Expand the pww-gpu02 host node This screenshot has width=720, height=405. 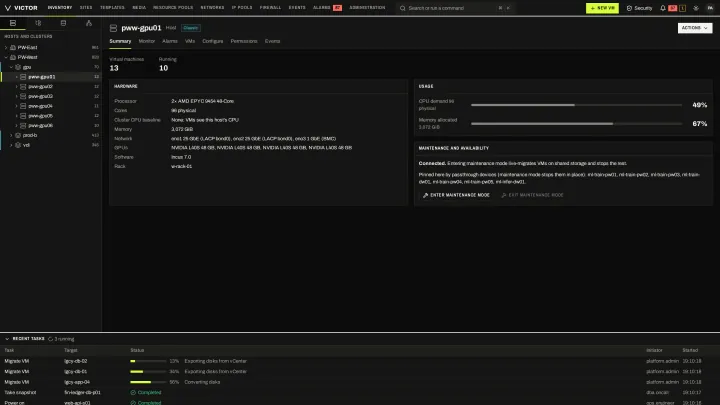[17, 86]
